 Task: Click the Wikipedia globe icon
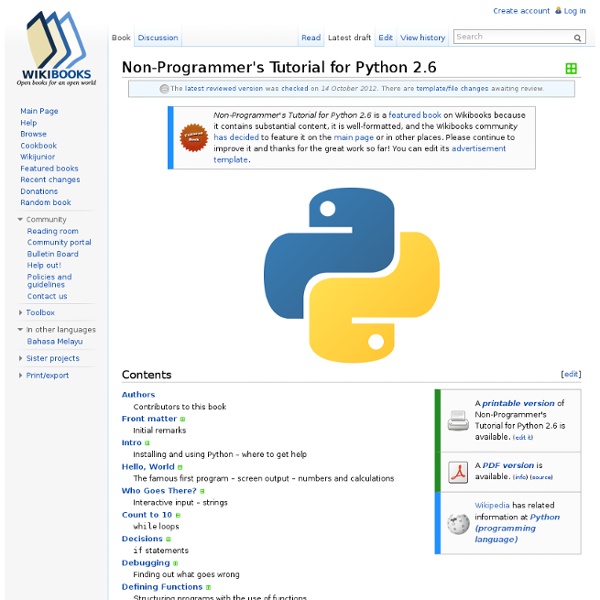458,523
